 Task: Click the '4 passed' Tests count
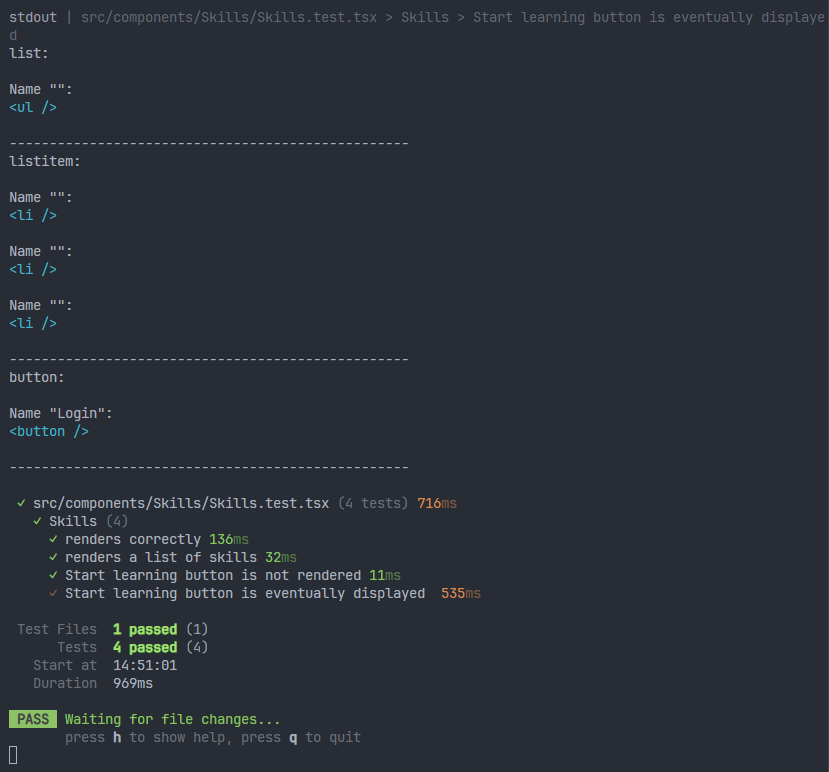[x=145, y=647]
